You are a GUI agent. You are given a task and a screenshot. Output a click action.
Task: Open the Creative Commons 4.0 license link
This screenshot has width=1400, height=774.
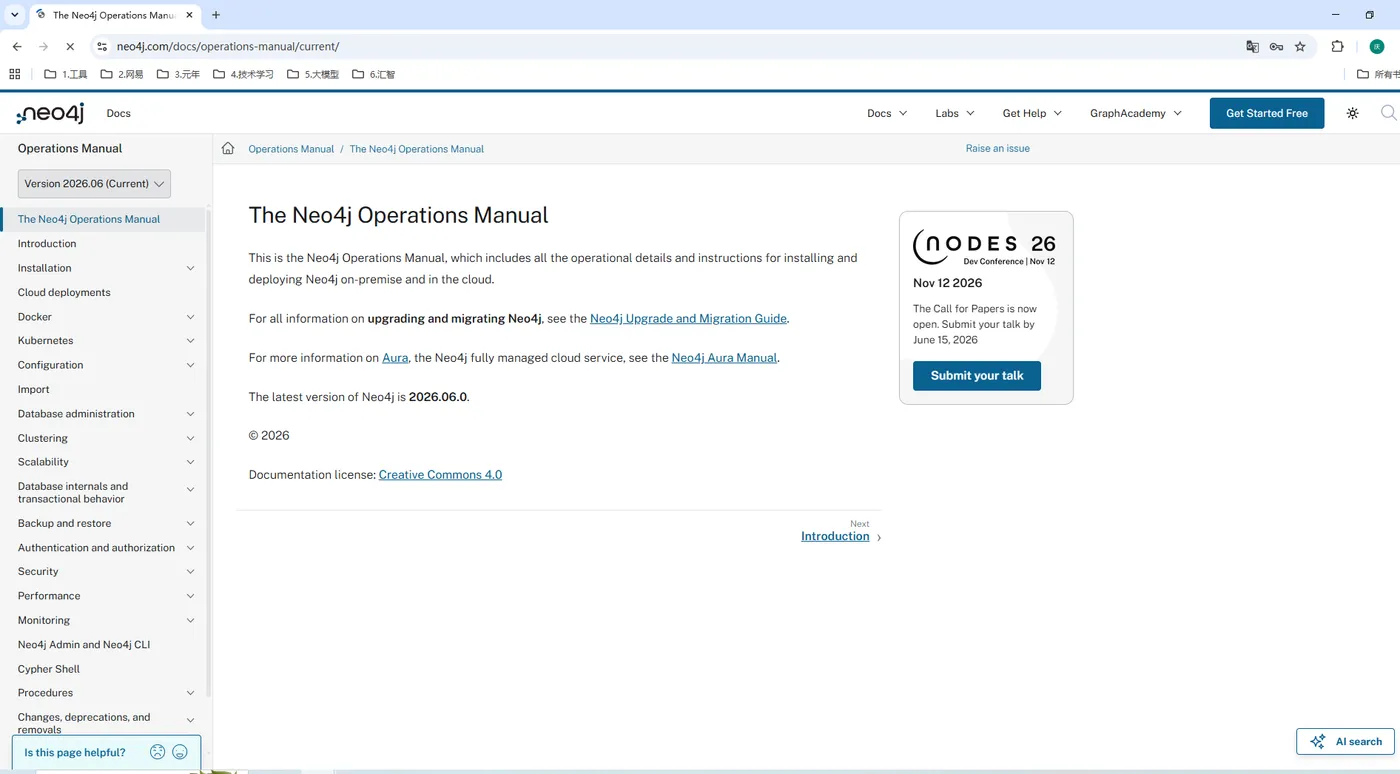click(440, 475)
